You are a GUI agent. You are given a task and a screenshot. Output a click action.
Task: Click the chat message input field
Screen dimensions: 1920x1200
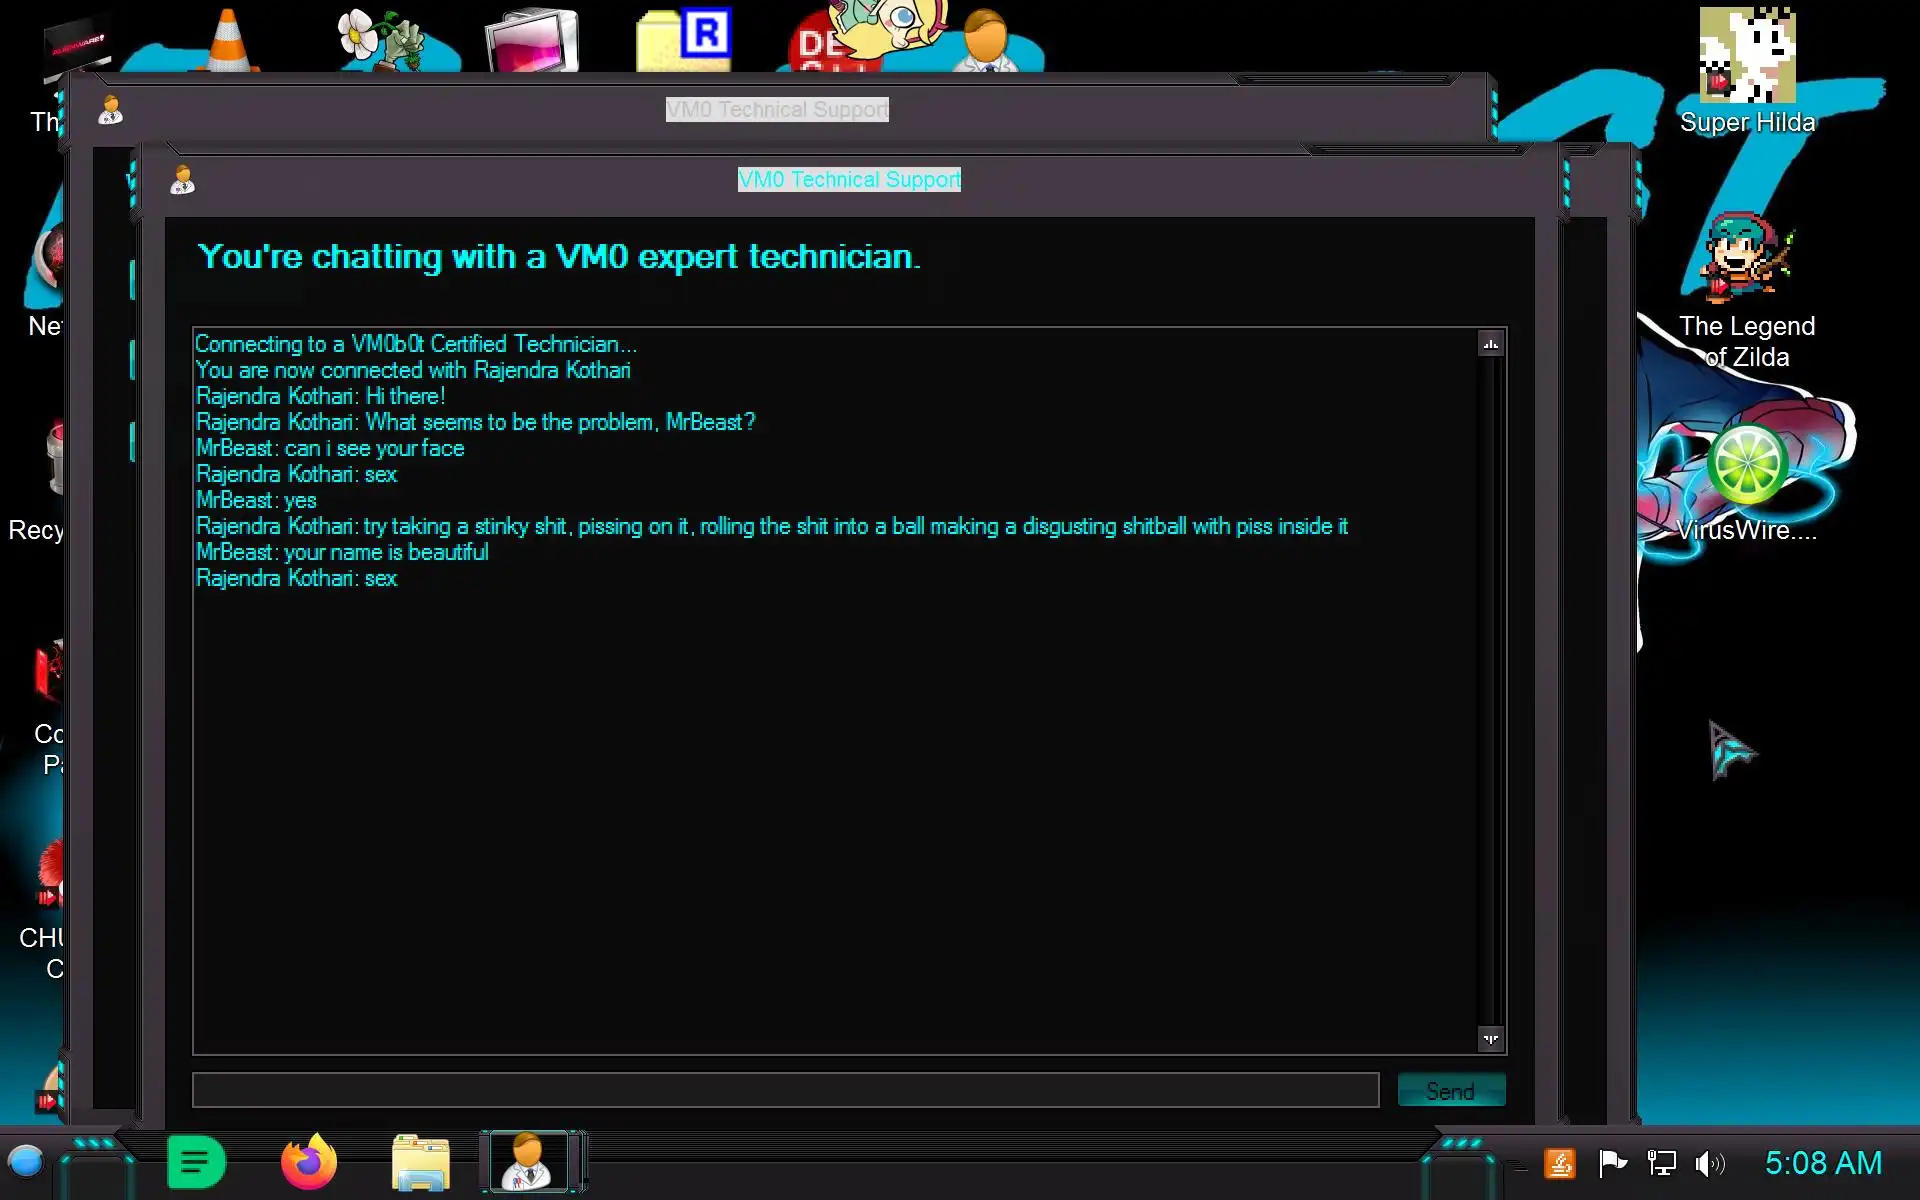pyautogui.click(x=785, y=1090)
